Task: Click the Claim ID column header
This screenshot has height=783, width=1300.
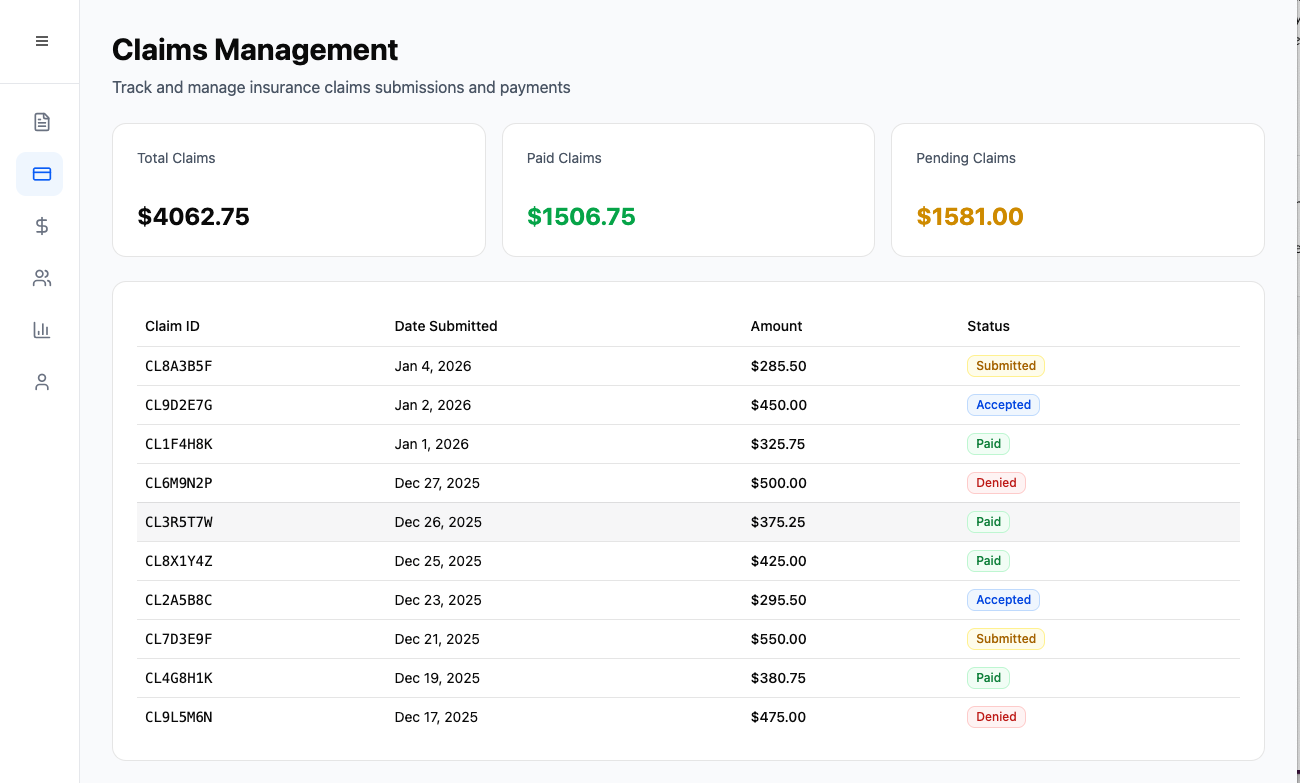Action: (x=172, y=326)
